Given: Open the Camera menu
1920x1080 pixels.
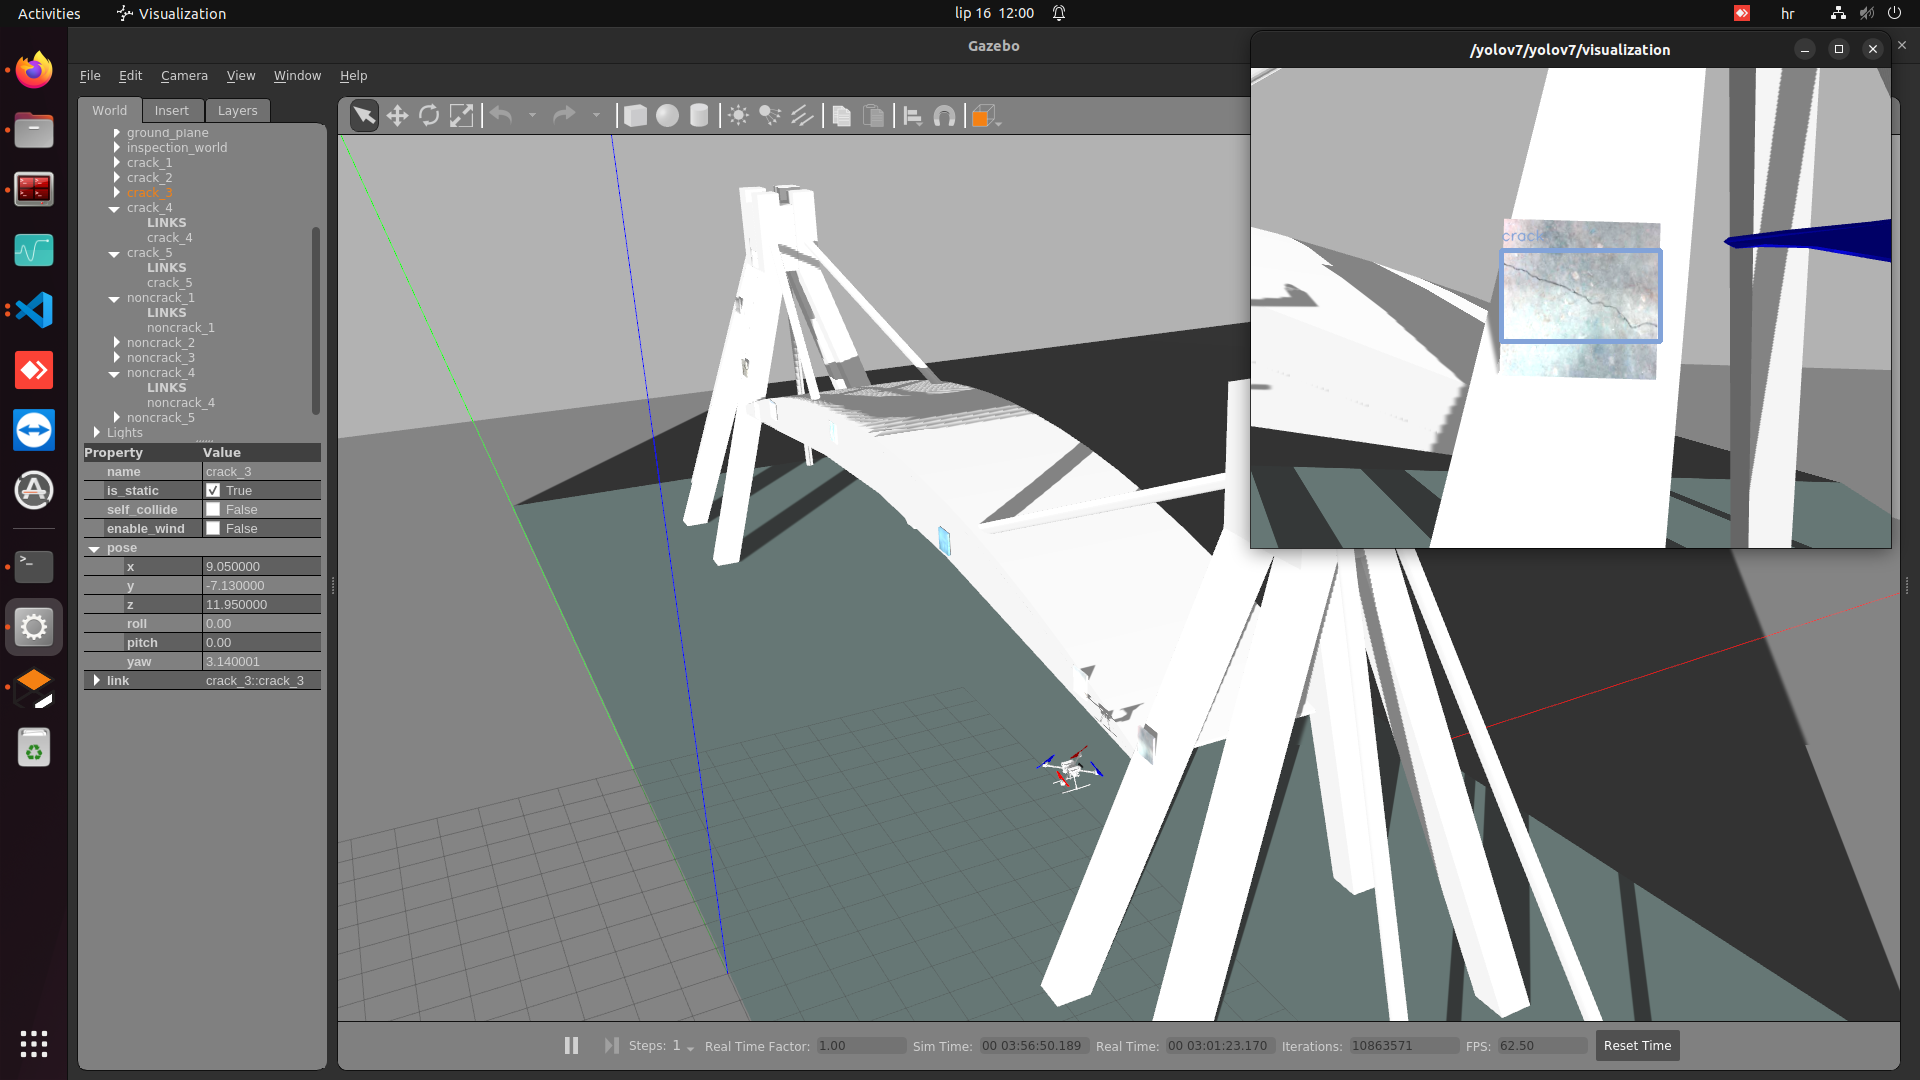Looking at the screenshot, I should coord(184,76).
